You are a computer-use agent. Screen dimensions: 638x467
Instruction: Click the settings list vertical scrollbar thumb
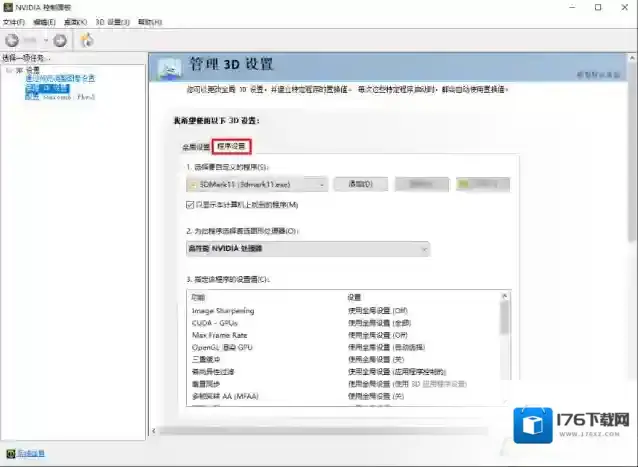505,318
